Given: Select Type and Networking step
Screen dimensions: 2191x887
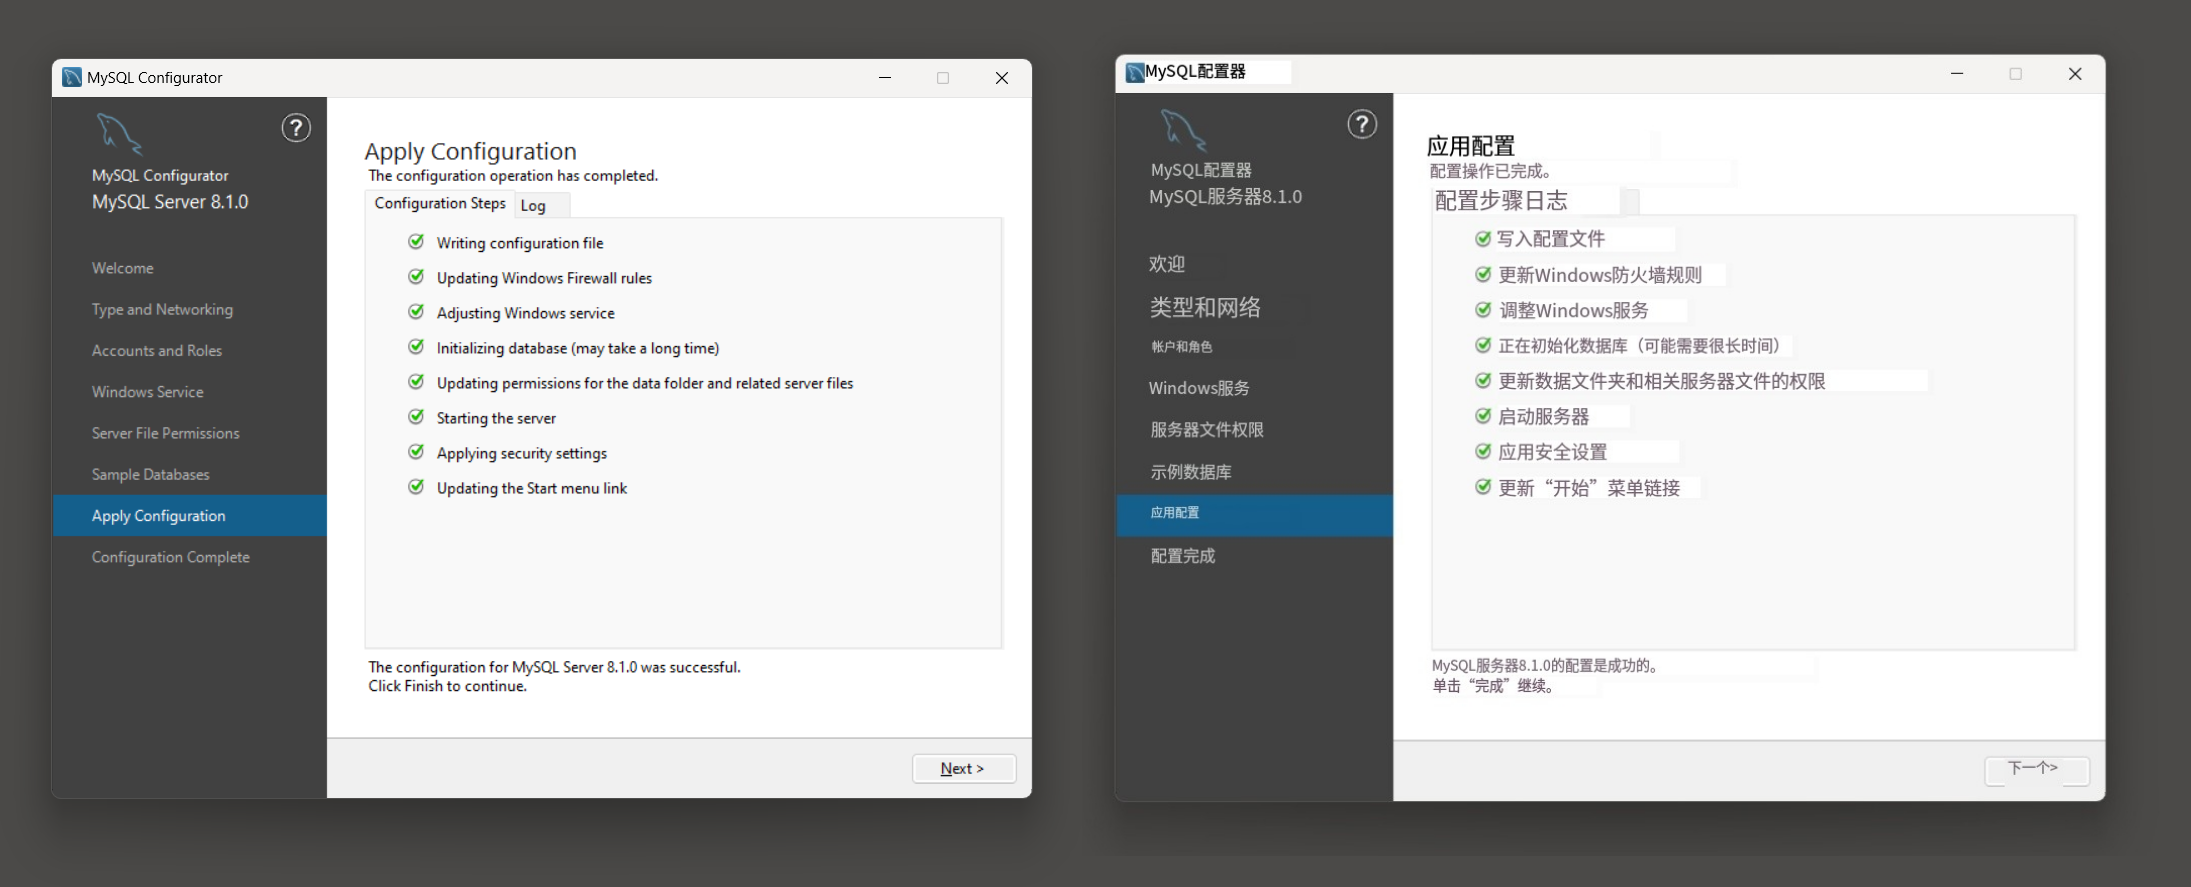Looking at the screenshot, I should click(162, 309).
